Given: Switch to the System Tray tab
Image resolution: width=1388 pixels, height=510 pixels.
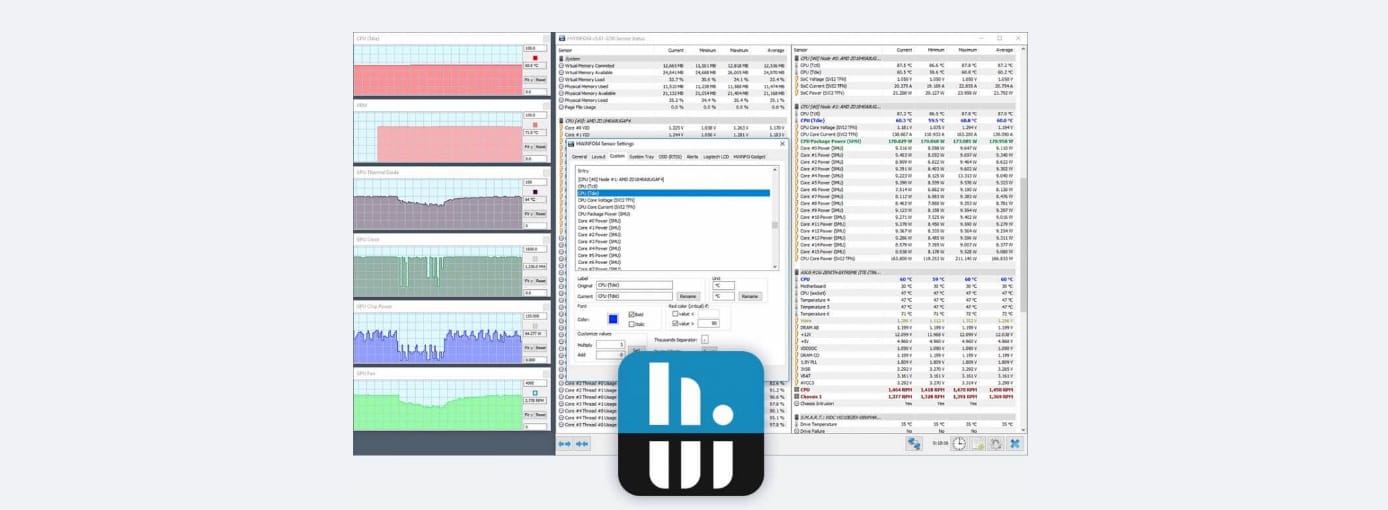Looking at the screenshot, I should point(642,157).
